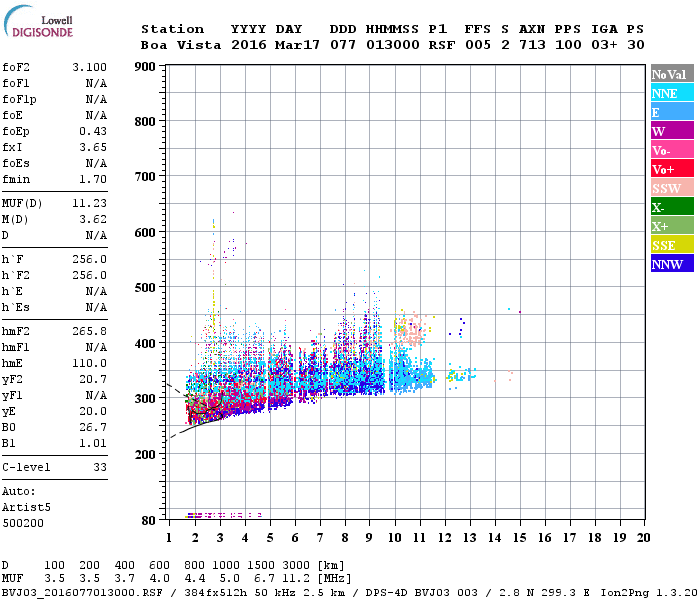700x600 pixels.
Task: Click the Artist5 auto-scaling label
Action: point(26,508)
